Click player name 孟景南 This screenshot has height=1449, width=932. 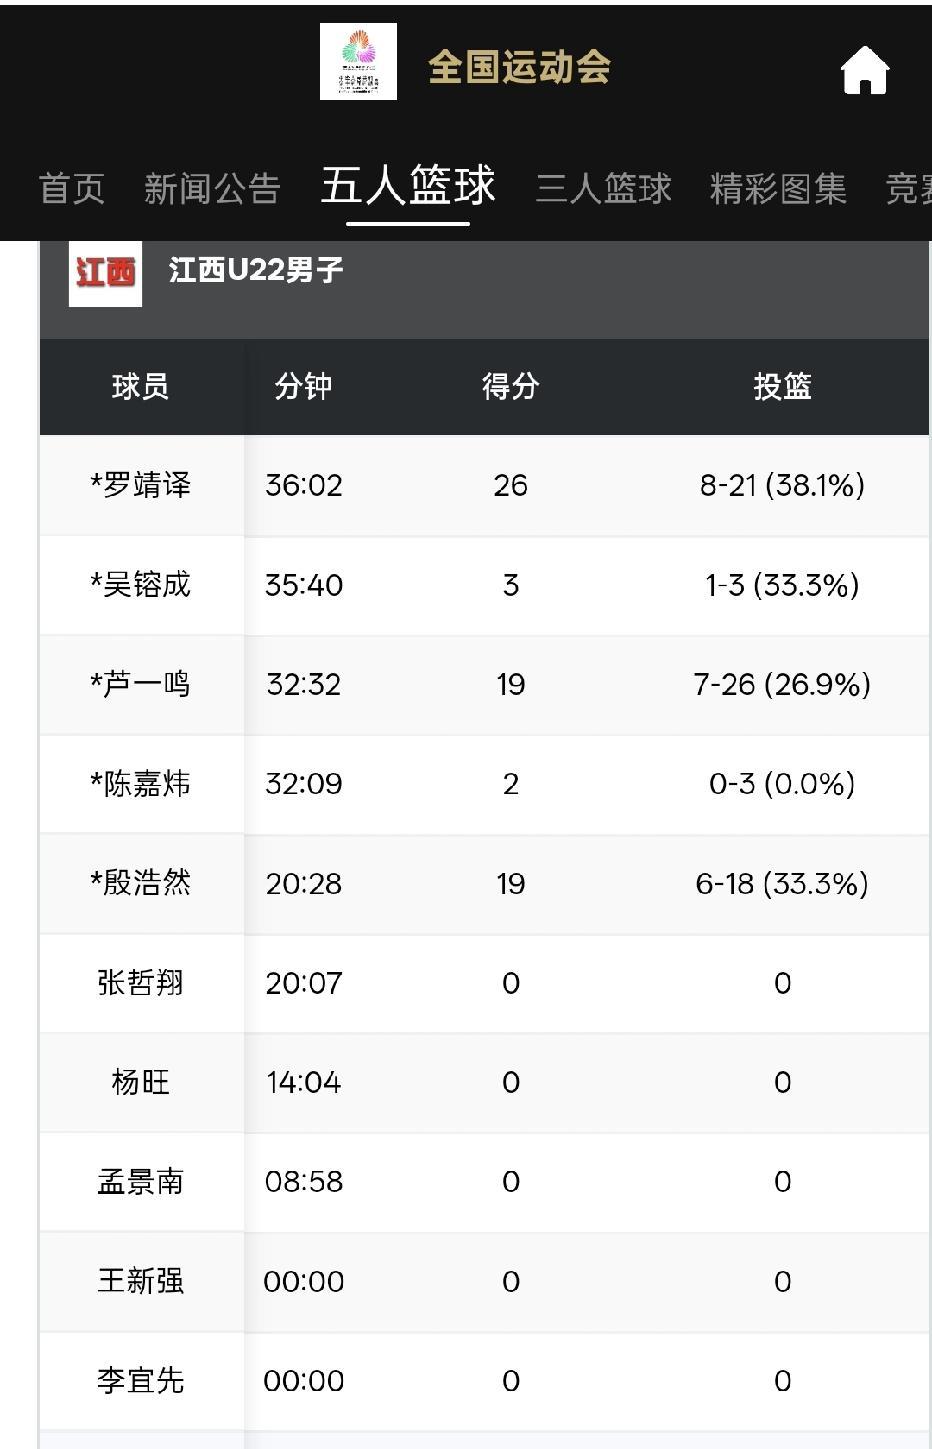(141, 1182)
